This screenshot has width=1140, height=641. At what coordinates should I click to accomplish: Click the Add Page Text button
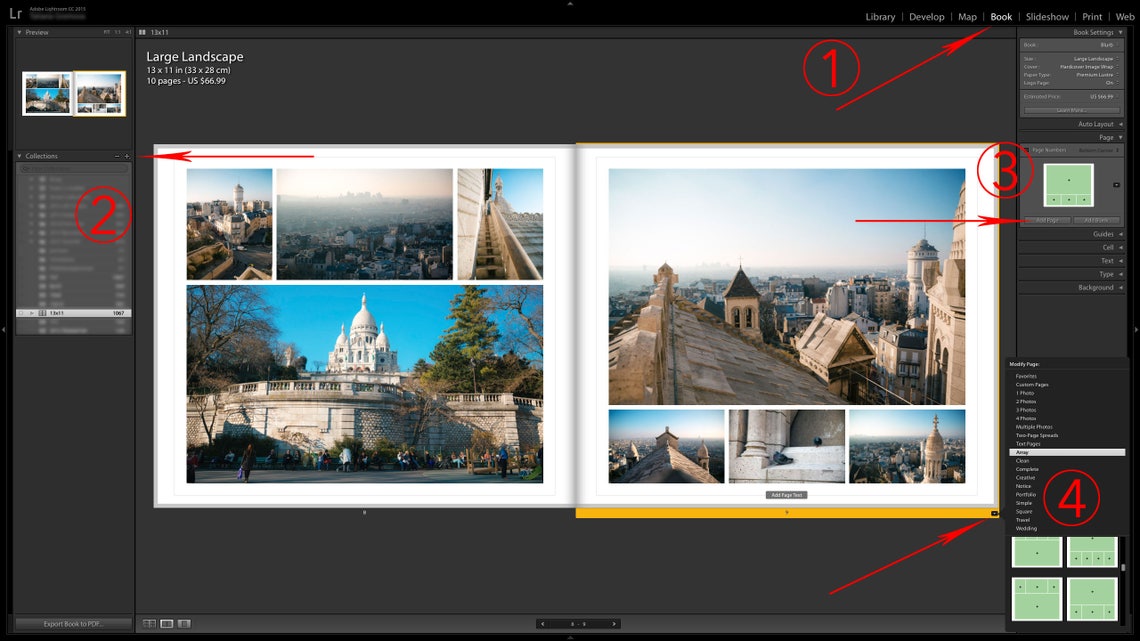point(786,495)
